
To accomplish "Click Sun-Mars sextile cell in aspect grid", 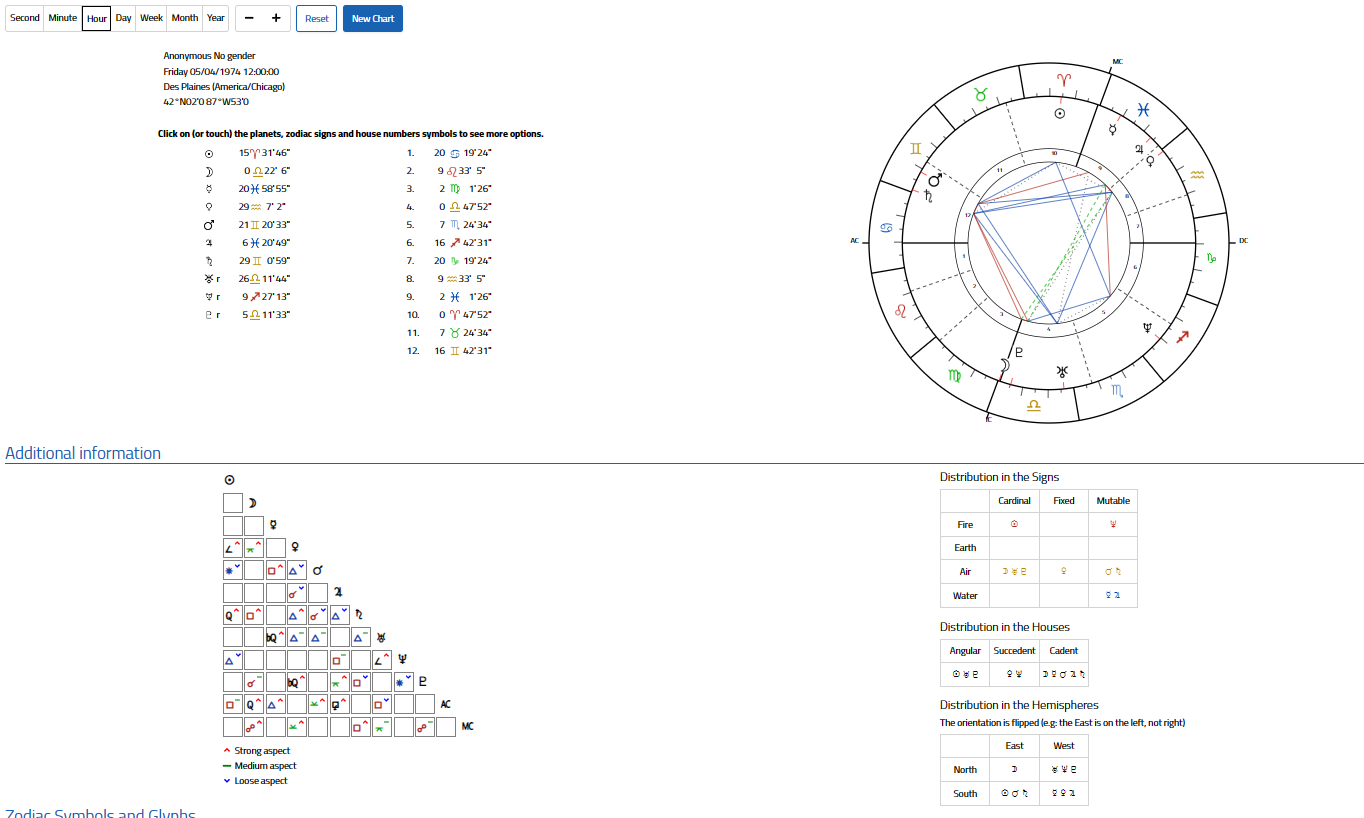I will click(x=232, y=570).
